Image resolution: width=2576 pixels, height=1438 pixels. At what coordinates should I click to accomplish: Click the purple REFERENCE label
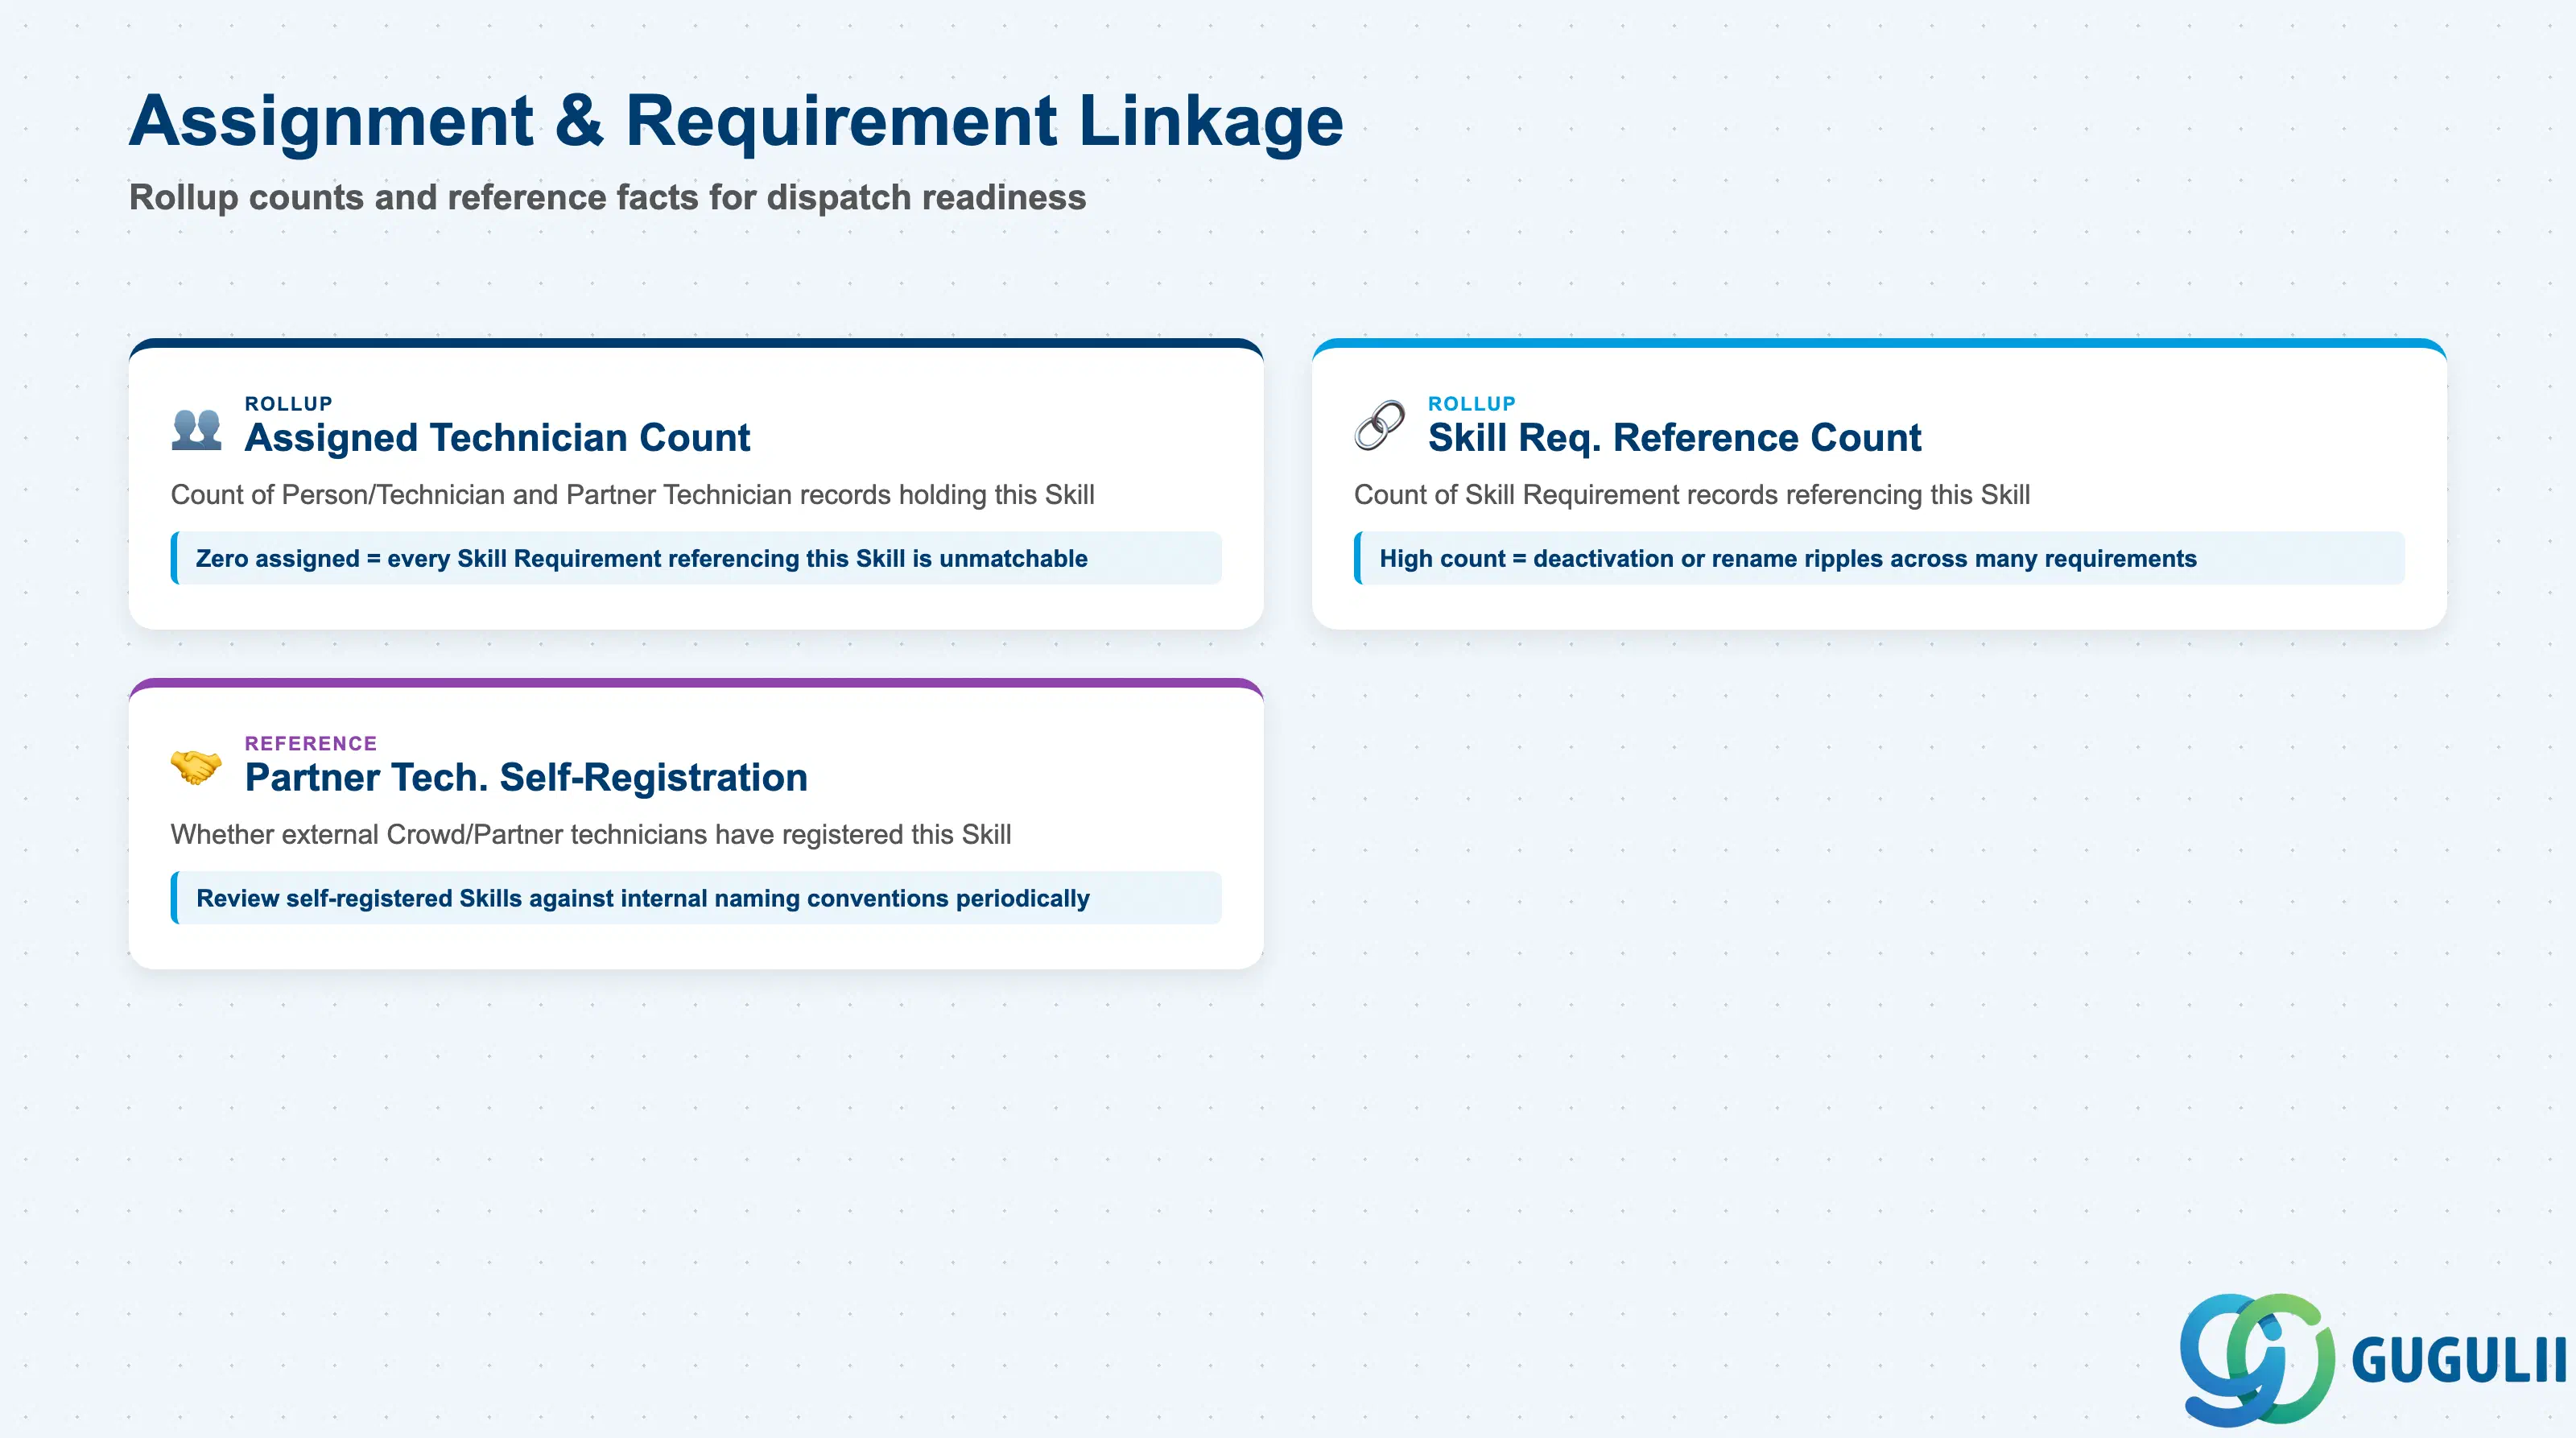pyautogui.click(x=311, y=743)
